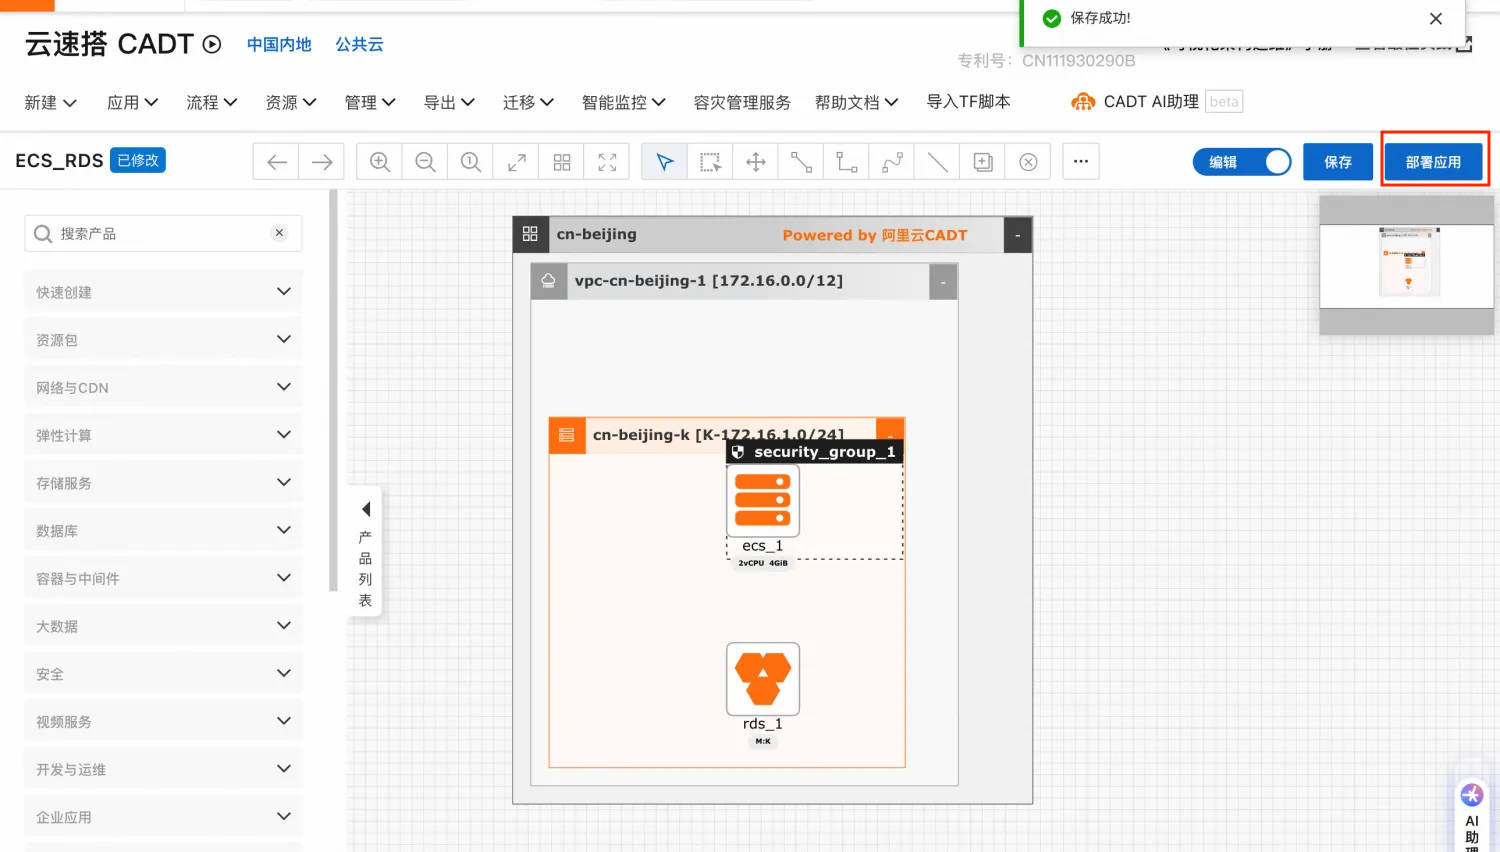
Task: Select the rds_1 database icon
Action: point(763,679)
